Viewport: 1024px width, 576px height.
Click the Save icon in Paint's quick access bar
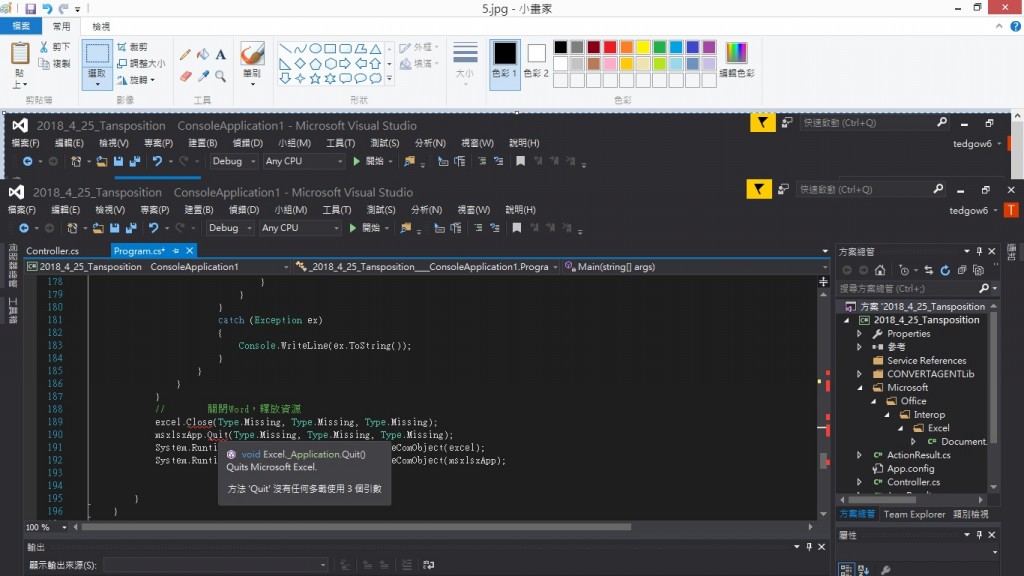30,8
